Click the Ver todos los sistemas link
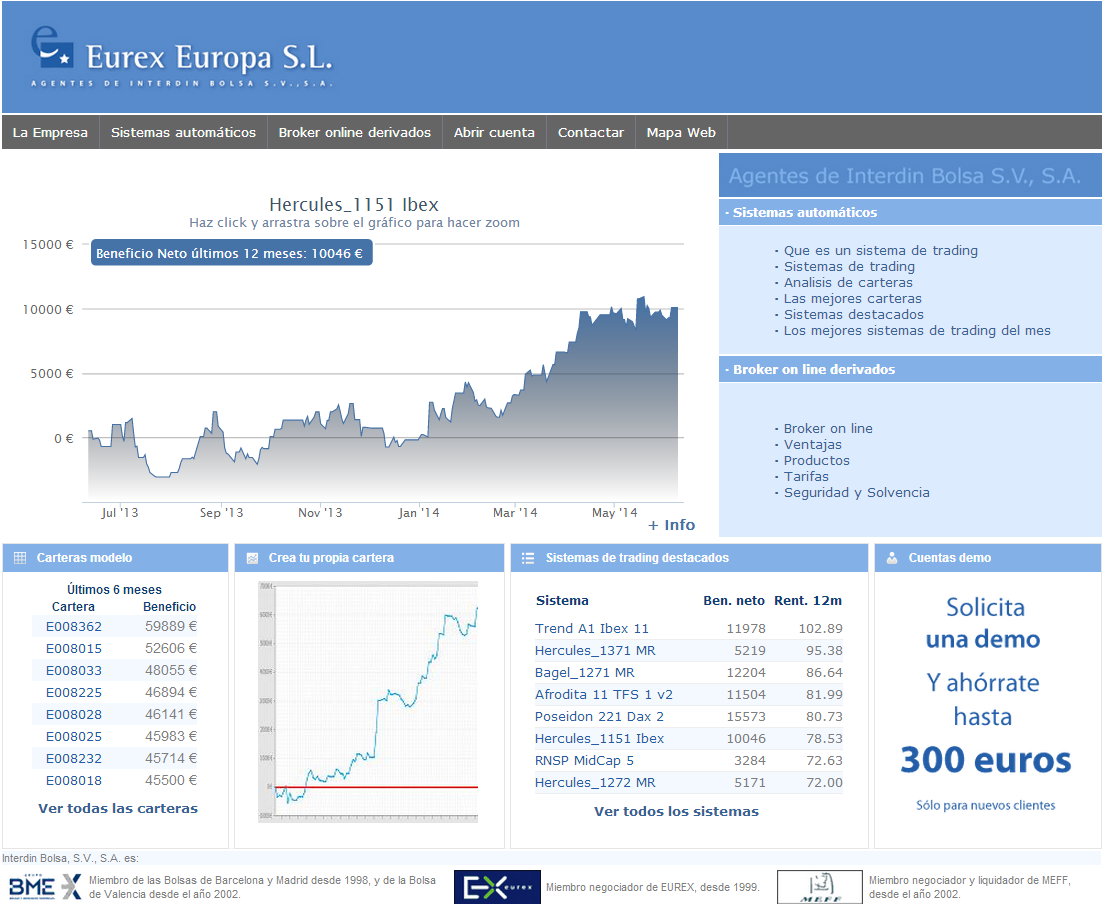The height and width of the screenshot is (907, 1103). 676,811
